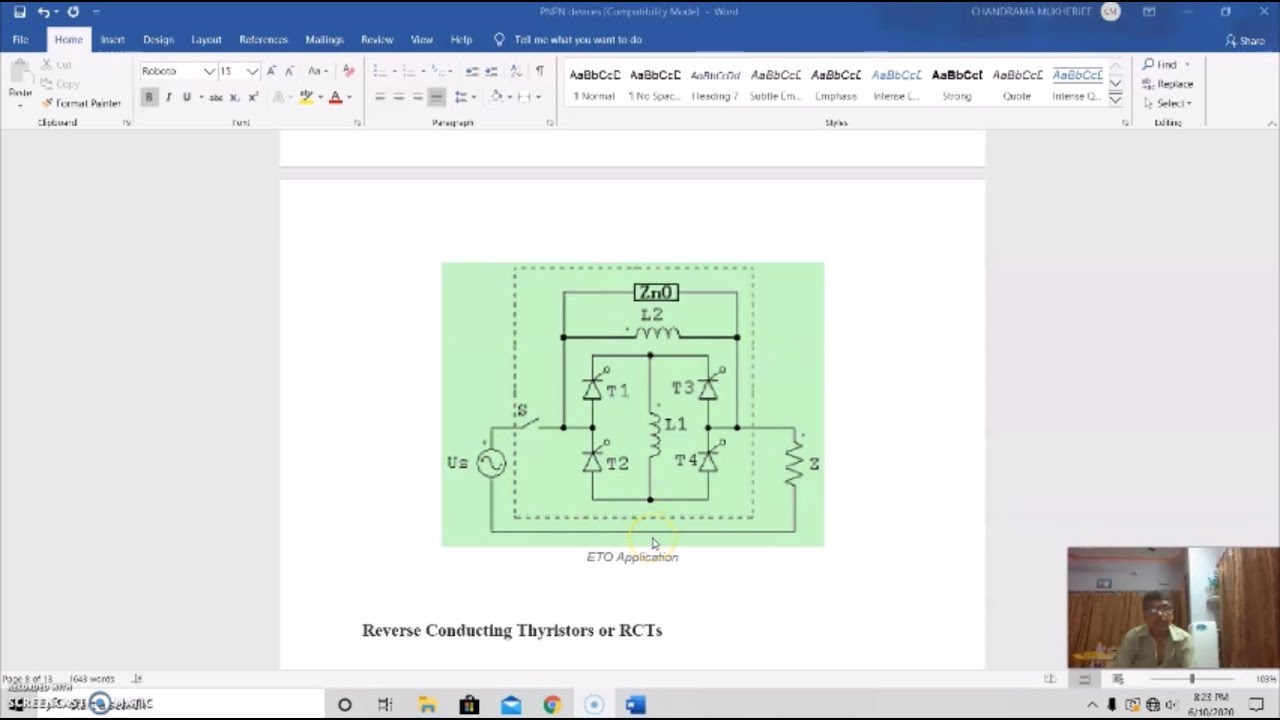Decrease indent of paragraph
Viewport: 1280px width, 720px height.
pos(472,71)
